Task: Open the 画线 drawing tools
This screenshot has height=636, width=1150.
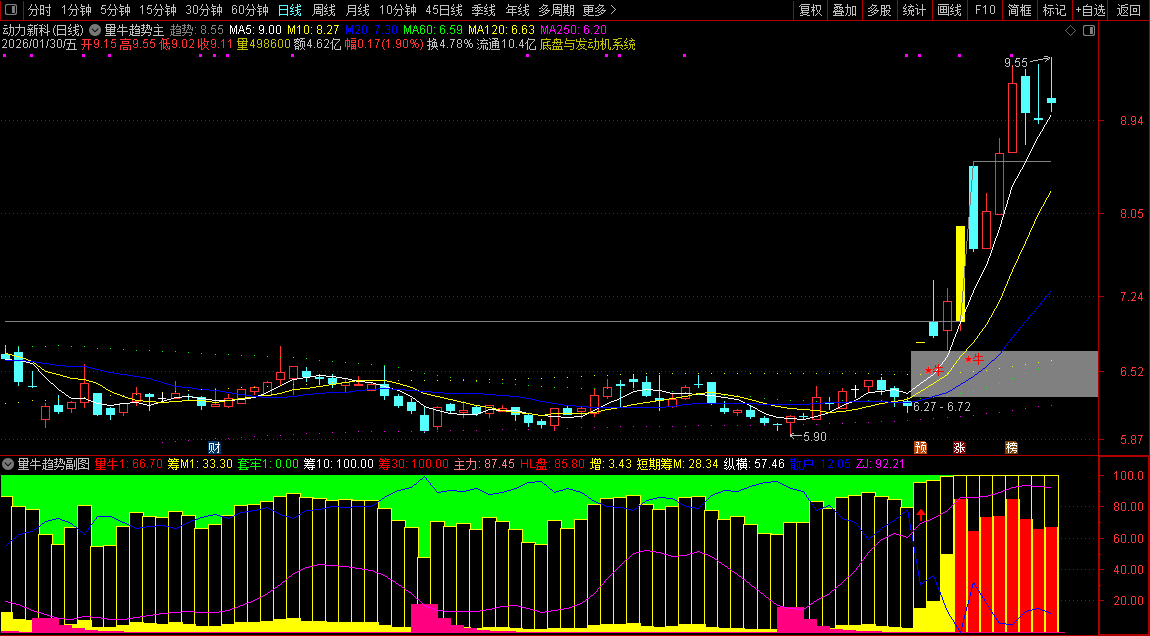Action: coord(950,10)
